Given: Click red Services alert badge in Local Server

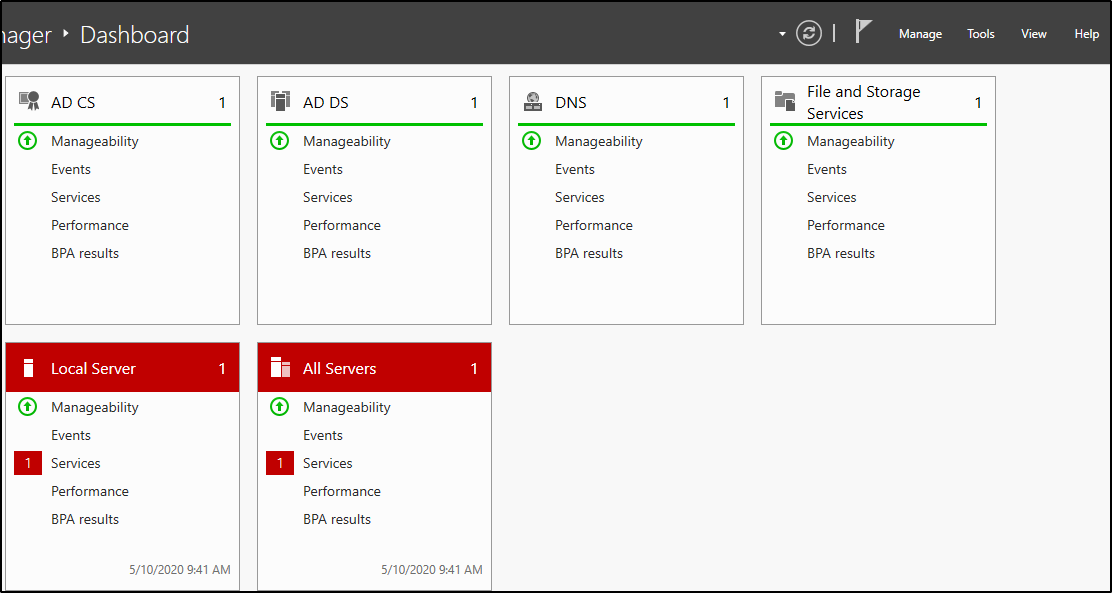Looking at the screenshot, I should click(x=28, y=463).
